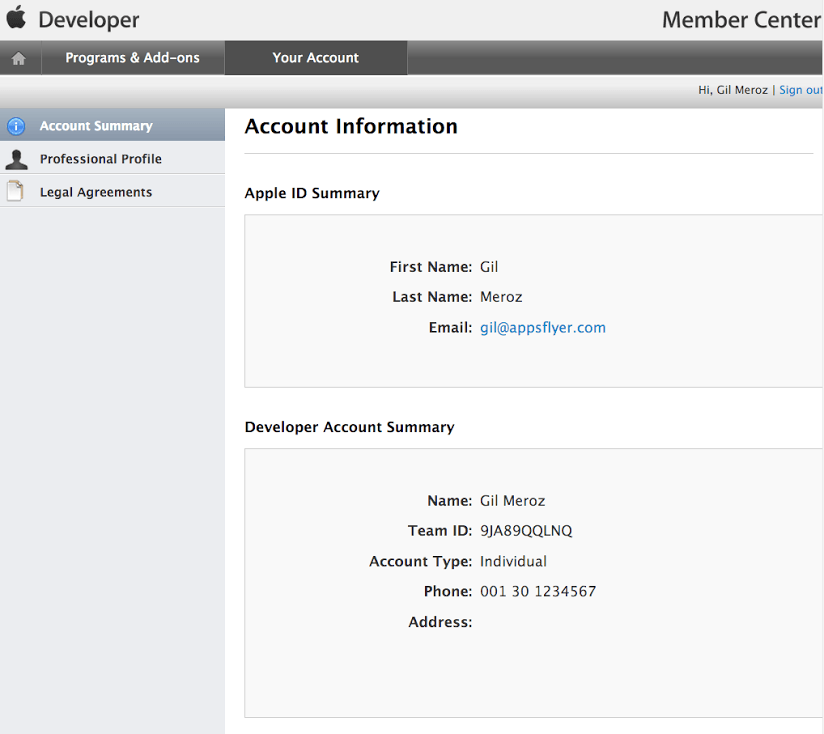This screenshot has height=734, width=824.
Task: Click the 'Address:' label
Action: (440, 622)
